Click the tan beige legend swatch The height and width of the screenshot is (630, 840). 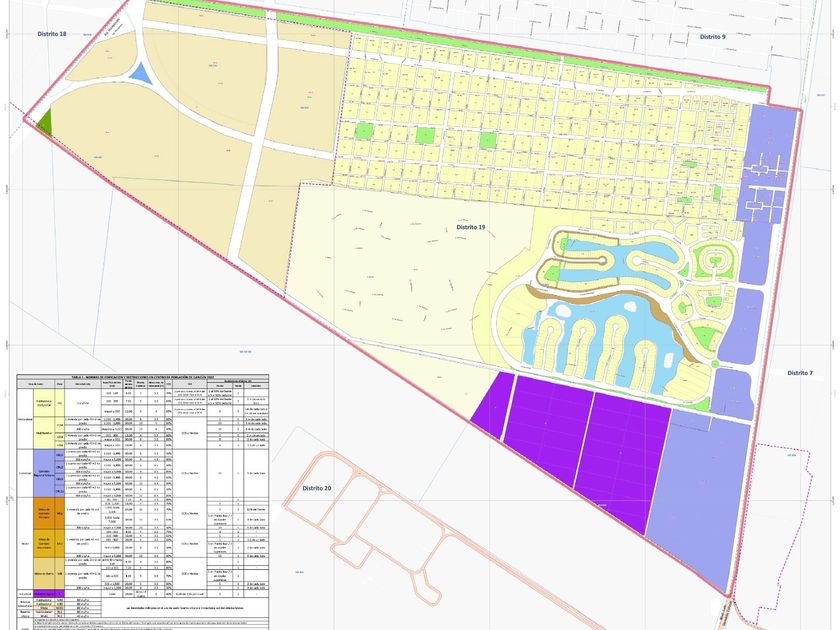(x=49, y=573)
